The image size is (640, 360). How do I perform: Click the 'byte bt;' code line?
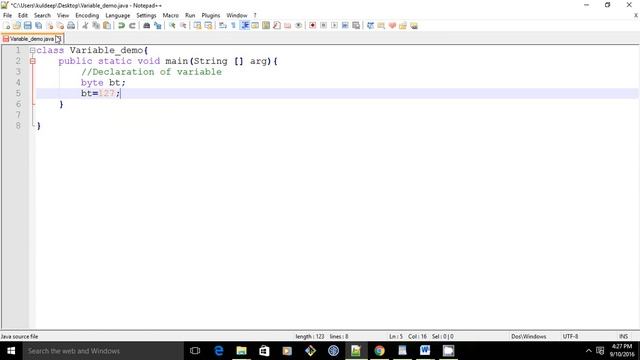(x=103, y=82)
